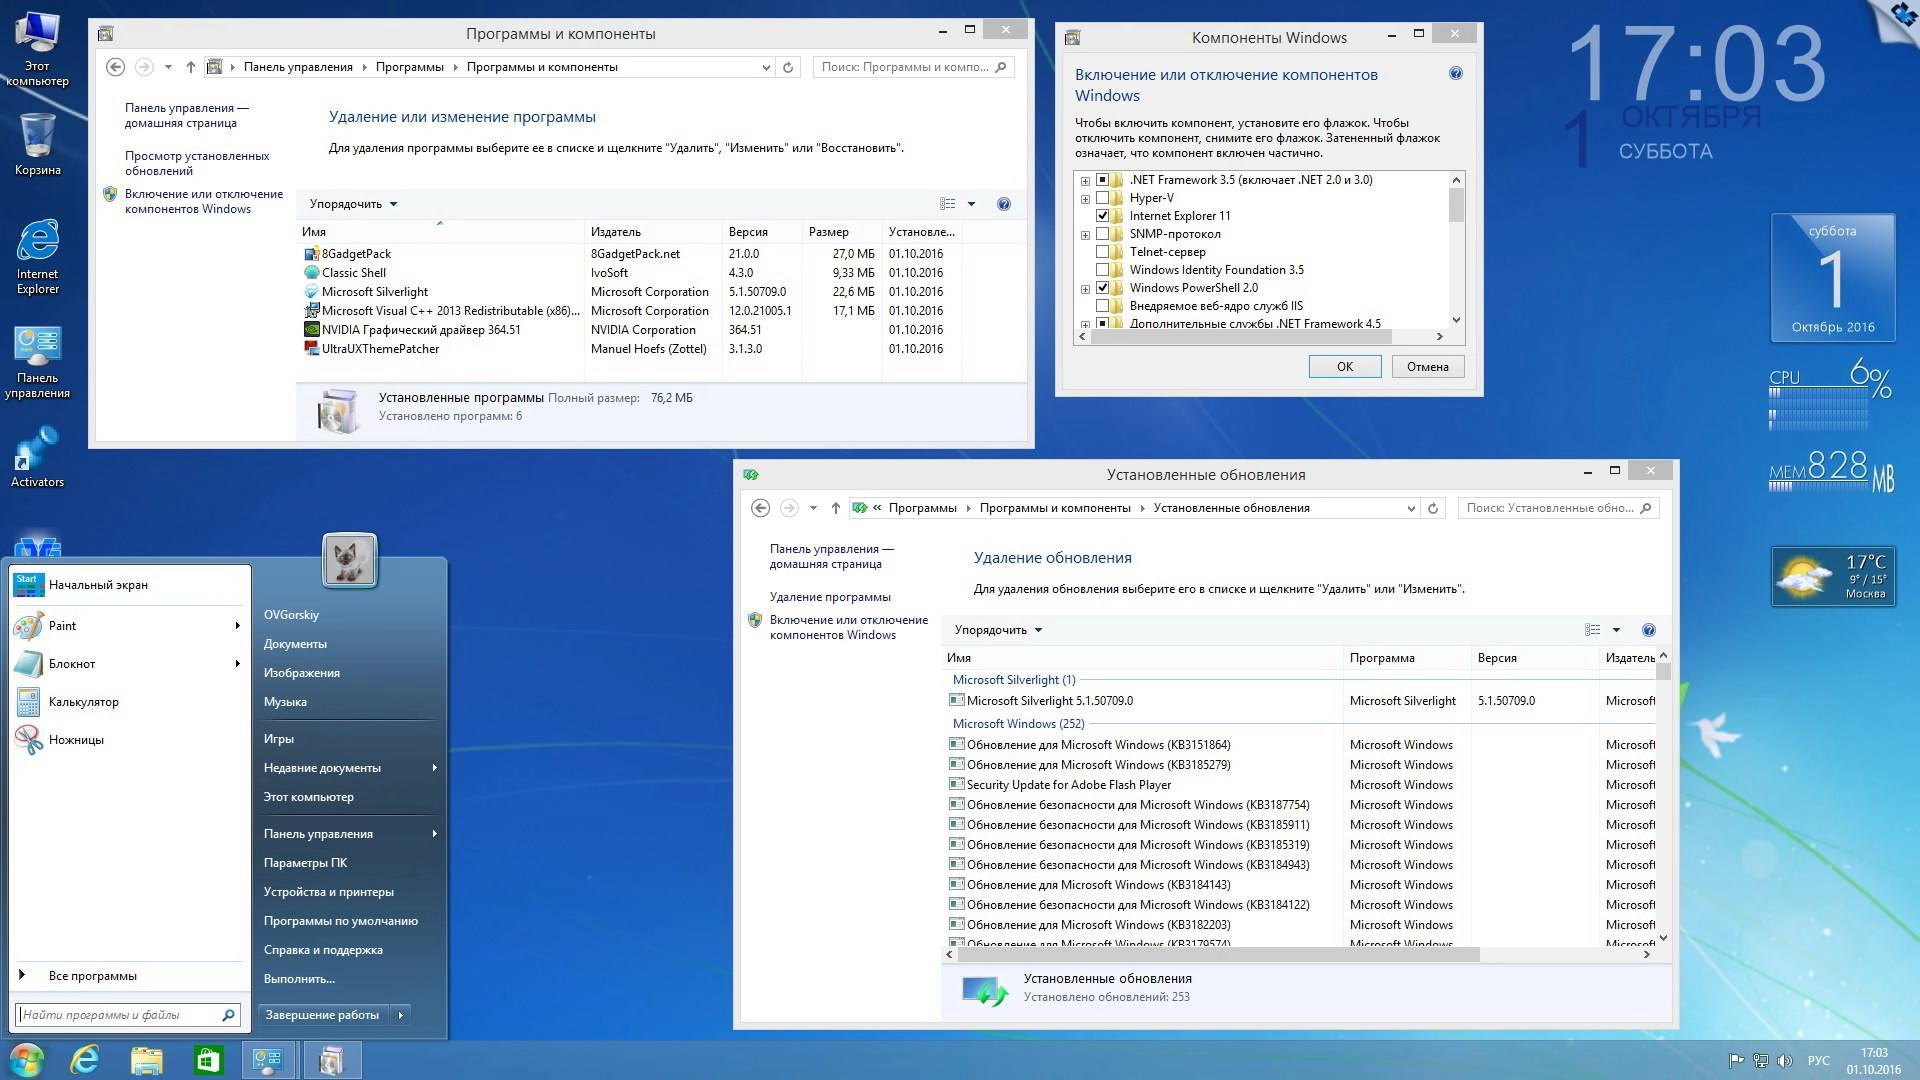
Task: Click user avatar picture in Start menu
Action: pyautogui.click(x=349, y=560)
